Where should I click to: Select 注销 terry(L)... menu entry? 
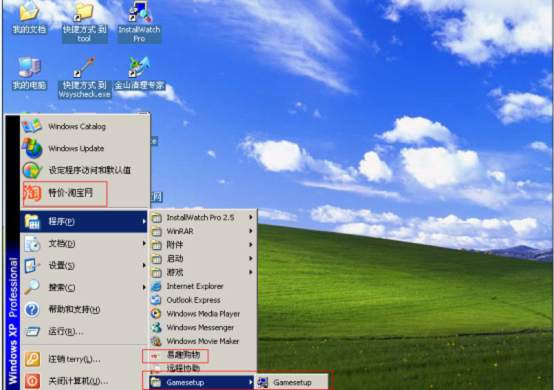(84, 359)
